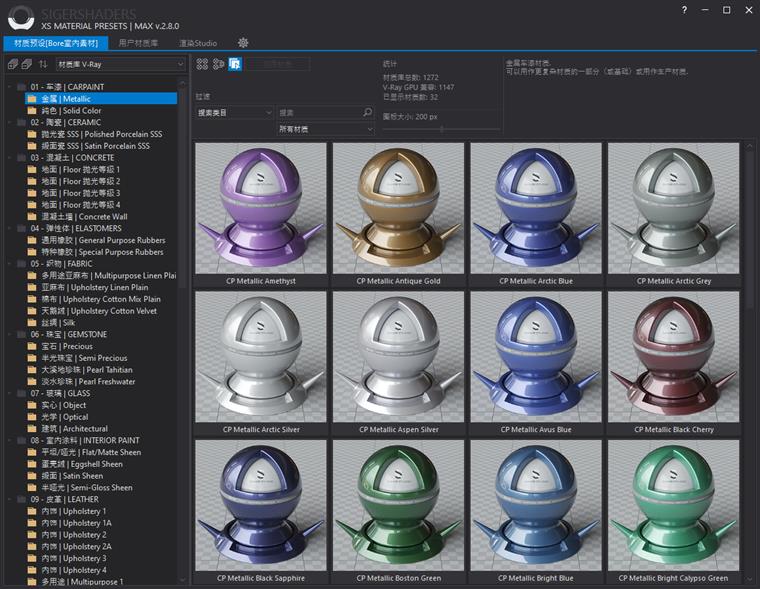The height and width of the screenshot is (589, 760).
Task: Collapse the 05 FABRIC category
Action: tap(9, 264)
